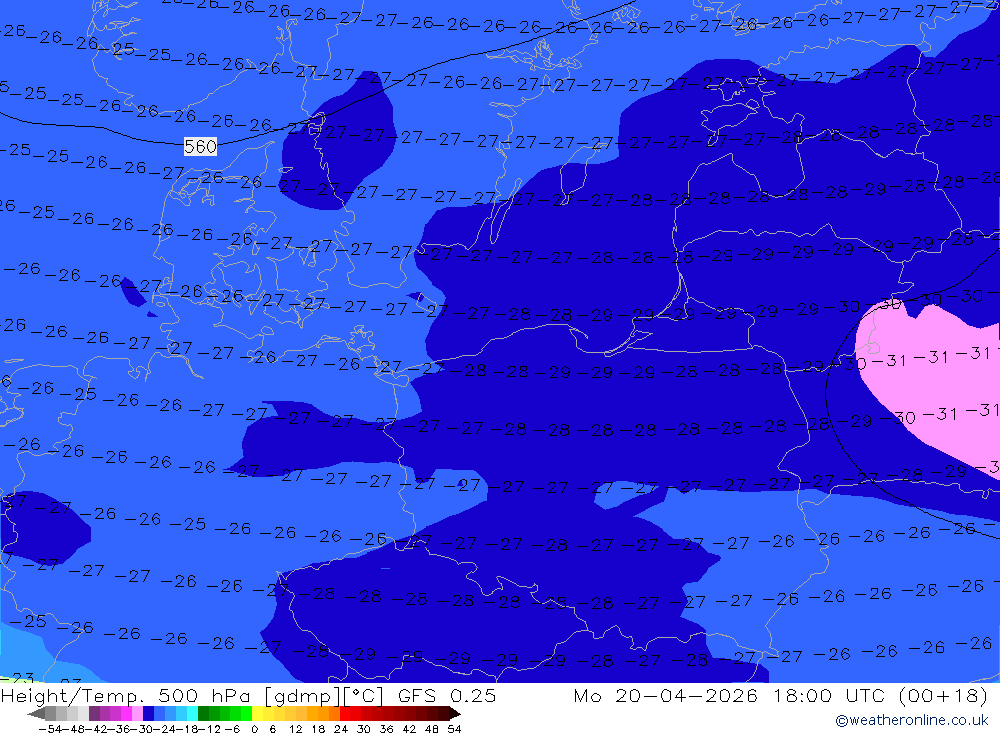The image size is (1000, 733).
Task: Pick the yellow legend swatch at 0
Action: (x=258, y=714)
